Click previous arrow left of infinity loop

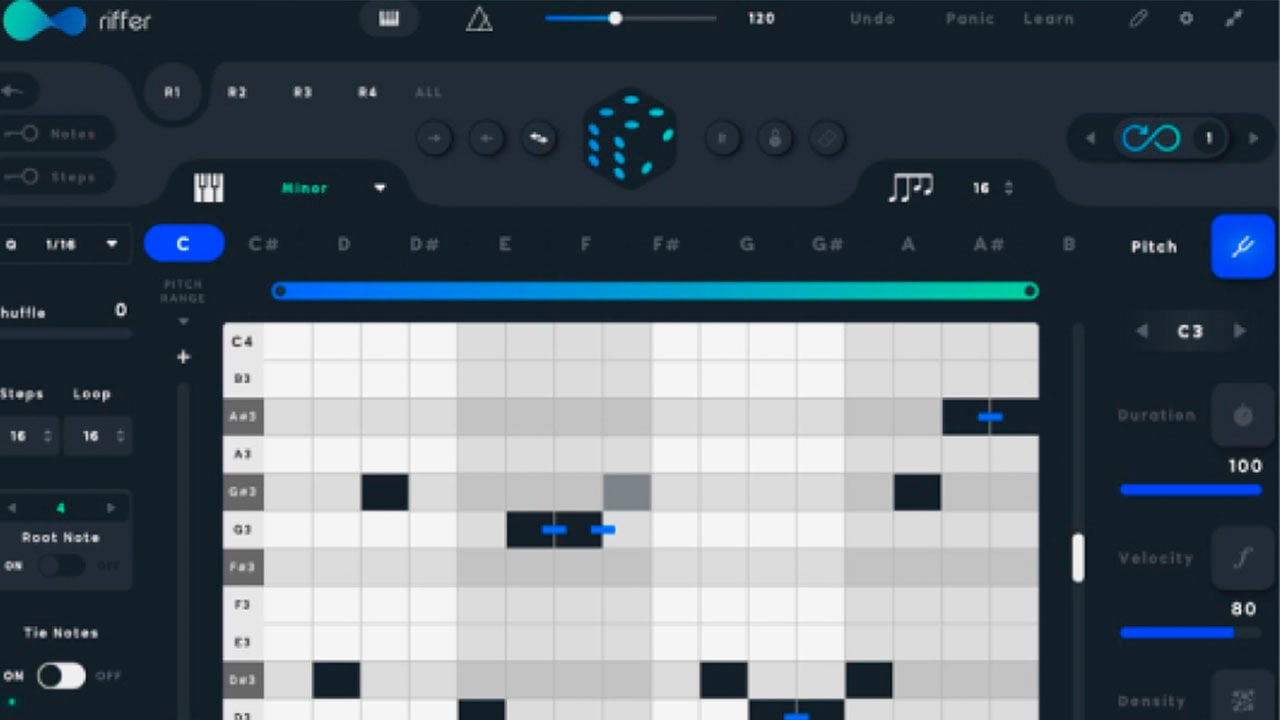click(1091, 138)
